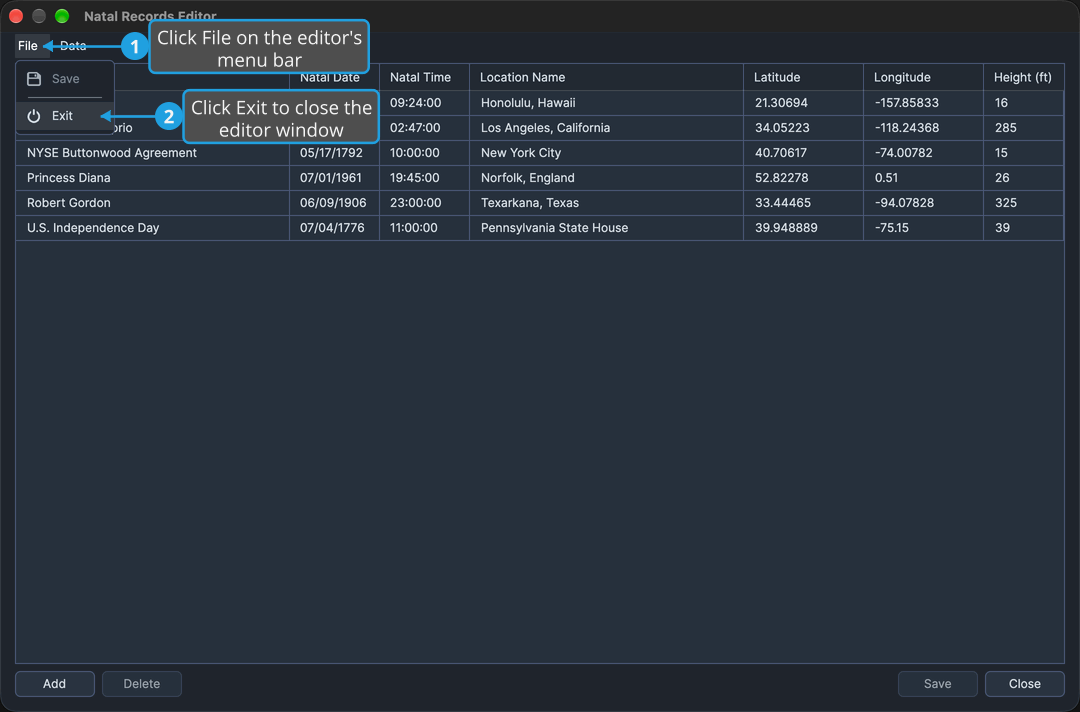Click latitude value 34.05223
The image size is (1080, 712).
(x=803, y=127)
